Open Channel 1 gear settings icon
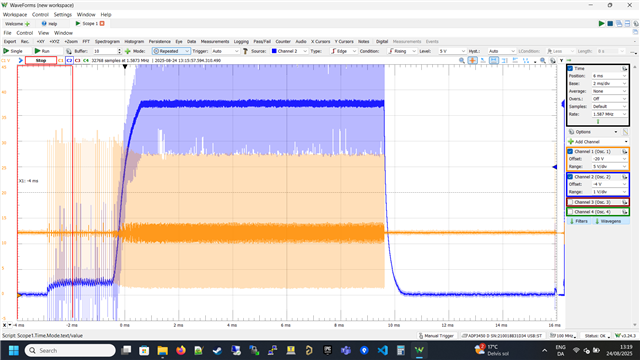This screenshot has width=640, height=360. coord(624,151)
